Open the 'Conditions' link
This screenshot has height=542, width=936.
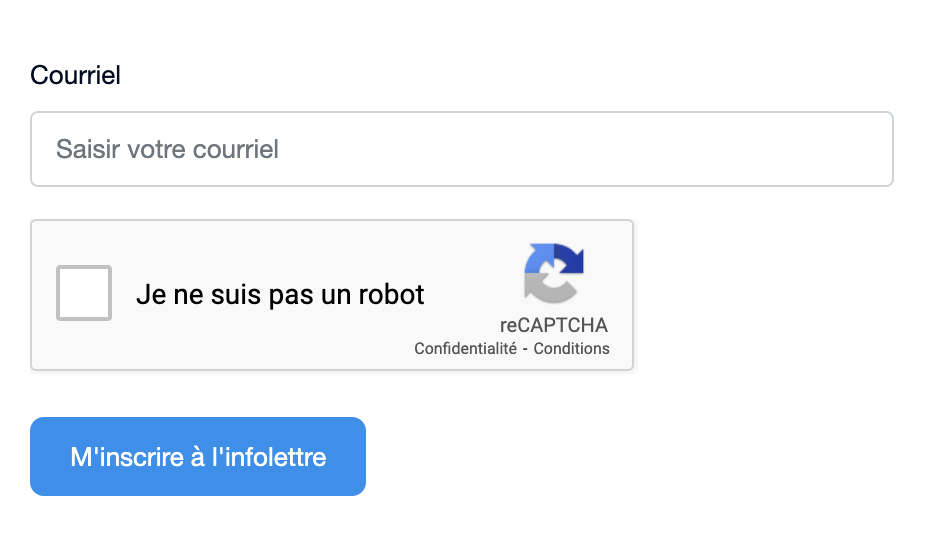click(571, 349)
